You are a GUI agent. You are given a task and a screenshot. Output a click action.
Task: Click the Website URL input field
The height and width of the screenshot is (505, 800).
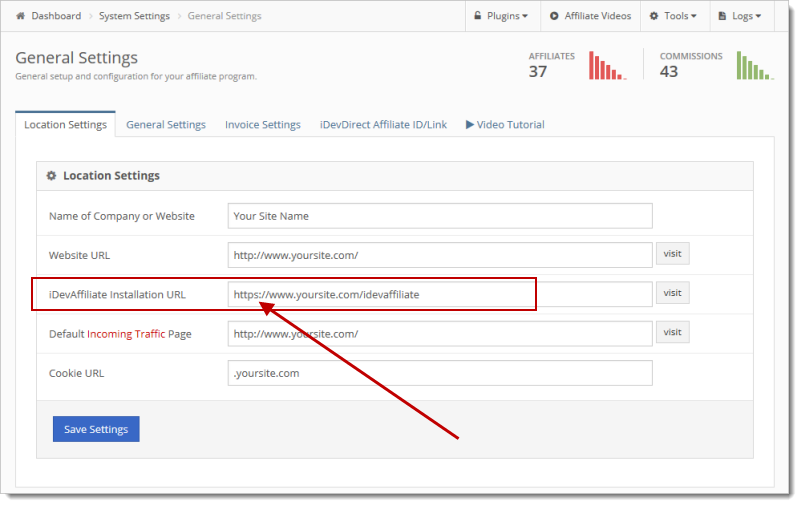440,255
